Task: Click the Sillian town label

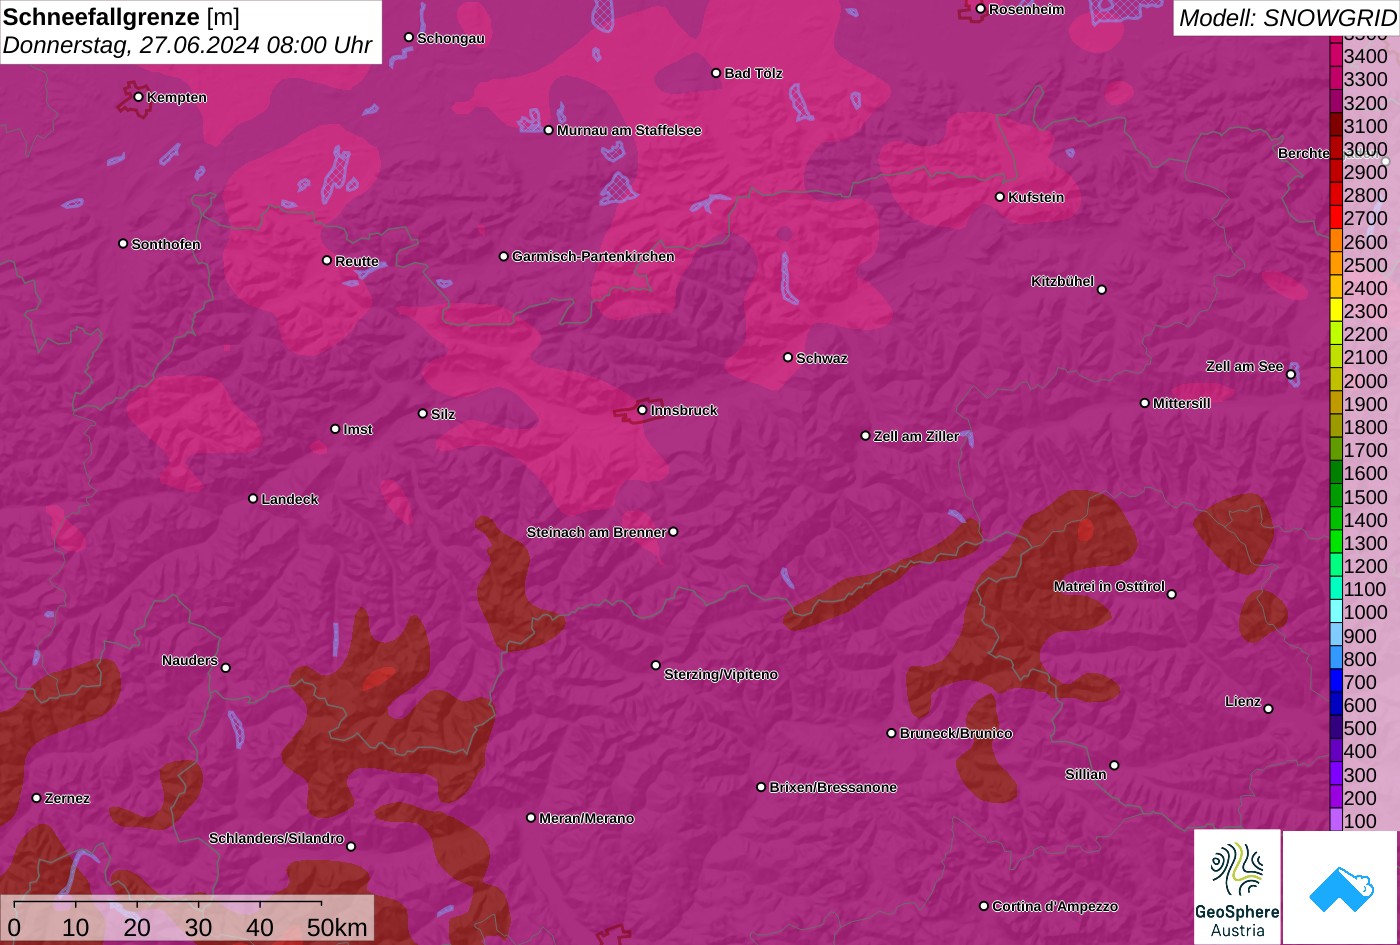Action: (1086, 774)
